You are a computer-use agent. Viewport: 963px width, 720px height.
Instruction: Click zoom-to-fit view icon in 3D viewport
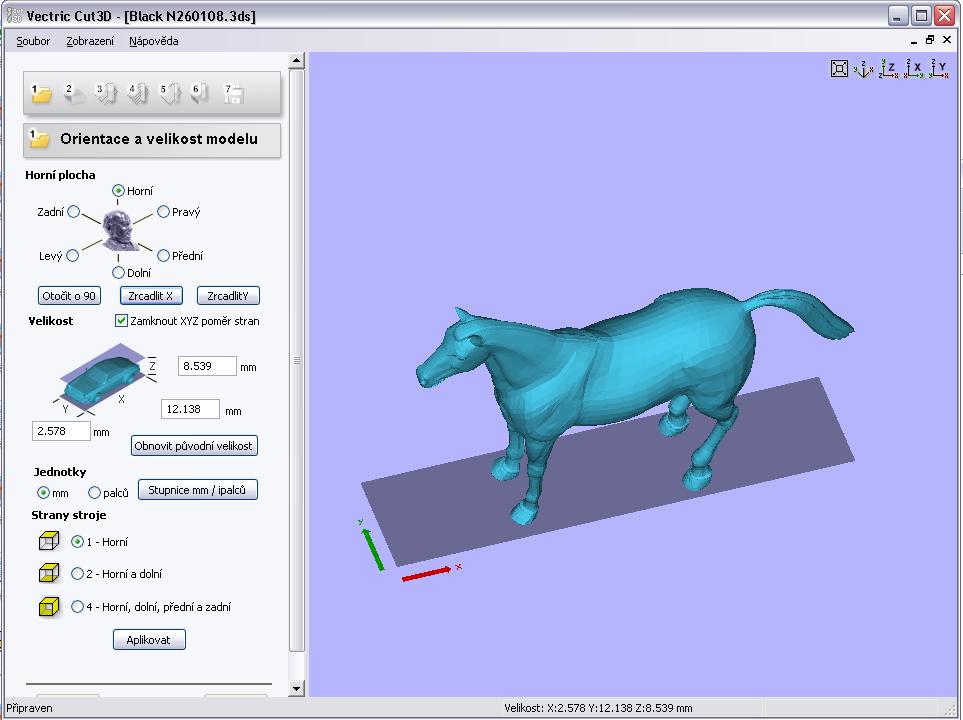(840, 69)
